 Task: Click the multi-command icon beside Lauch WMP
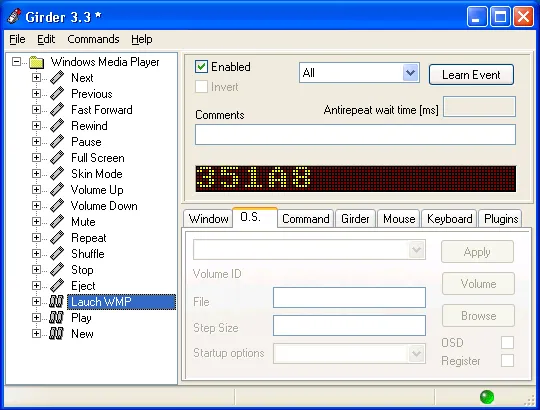[x=56, y=302]
